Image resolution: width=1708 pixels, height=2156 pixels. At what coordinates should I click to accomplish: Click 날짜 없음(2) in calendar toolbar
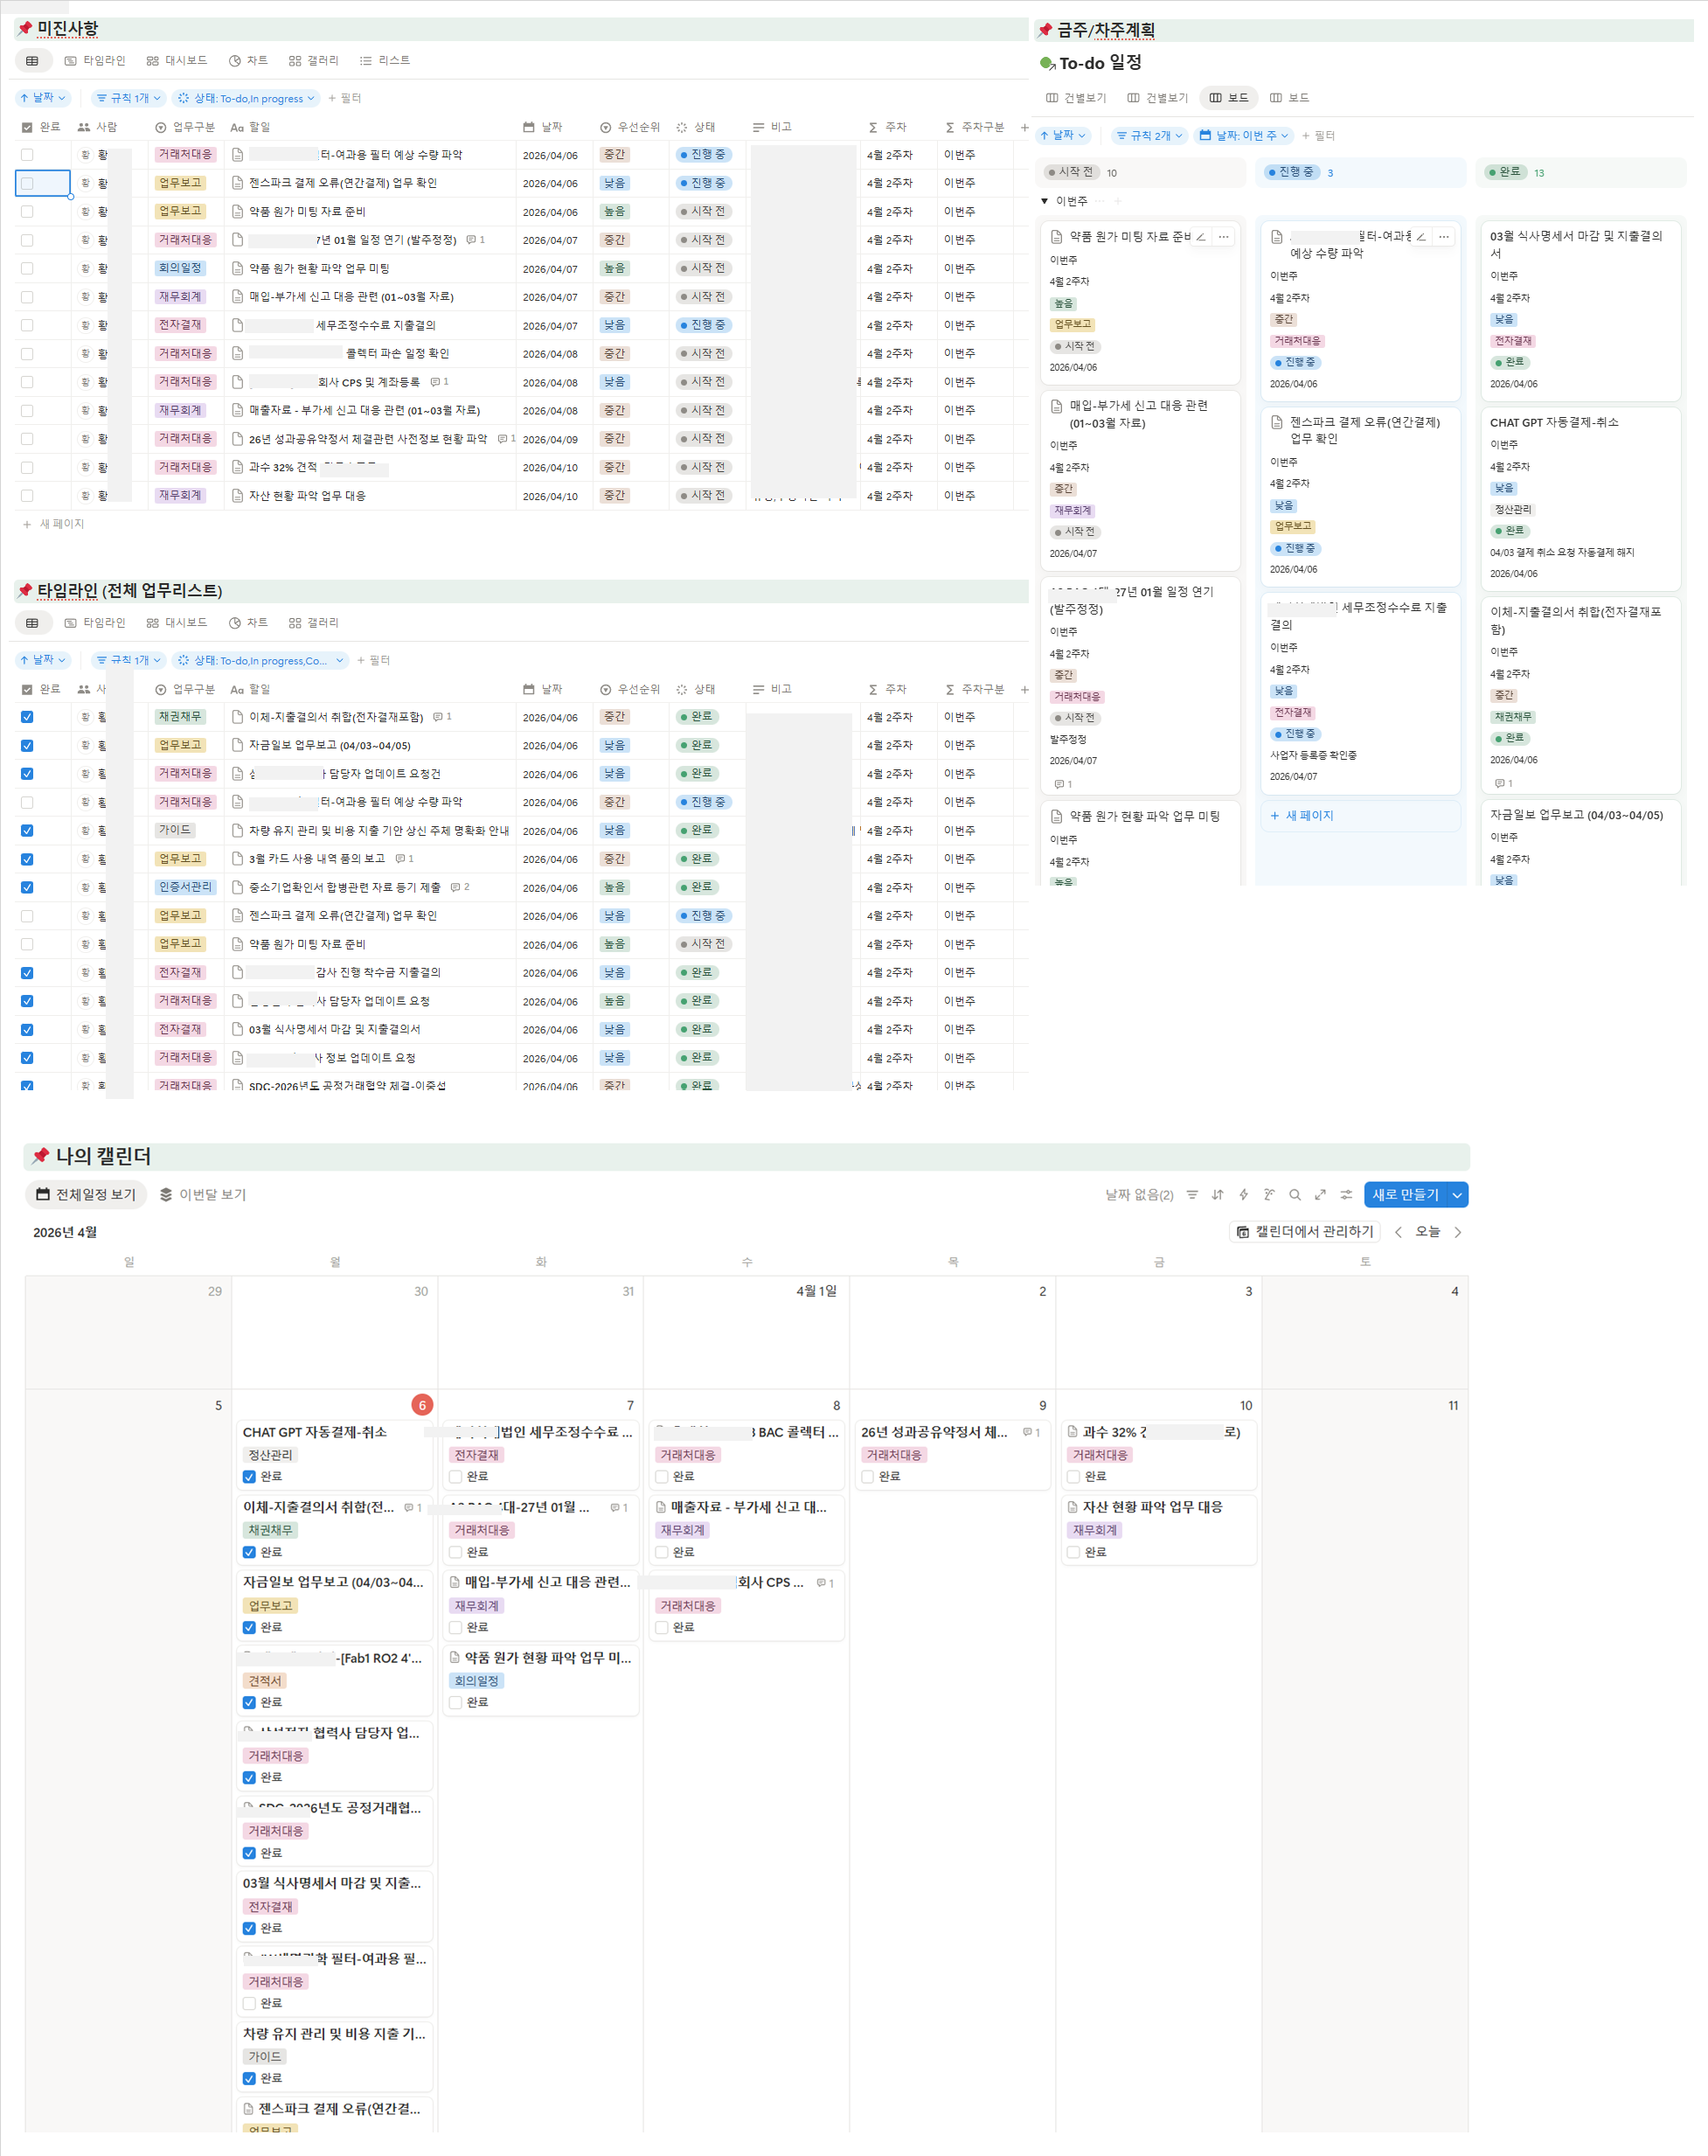[x=1139, y=1195]
